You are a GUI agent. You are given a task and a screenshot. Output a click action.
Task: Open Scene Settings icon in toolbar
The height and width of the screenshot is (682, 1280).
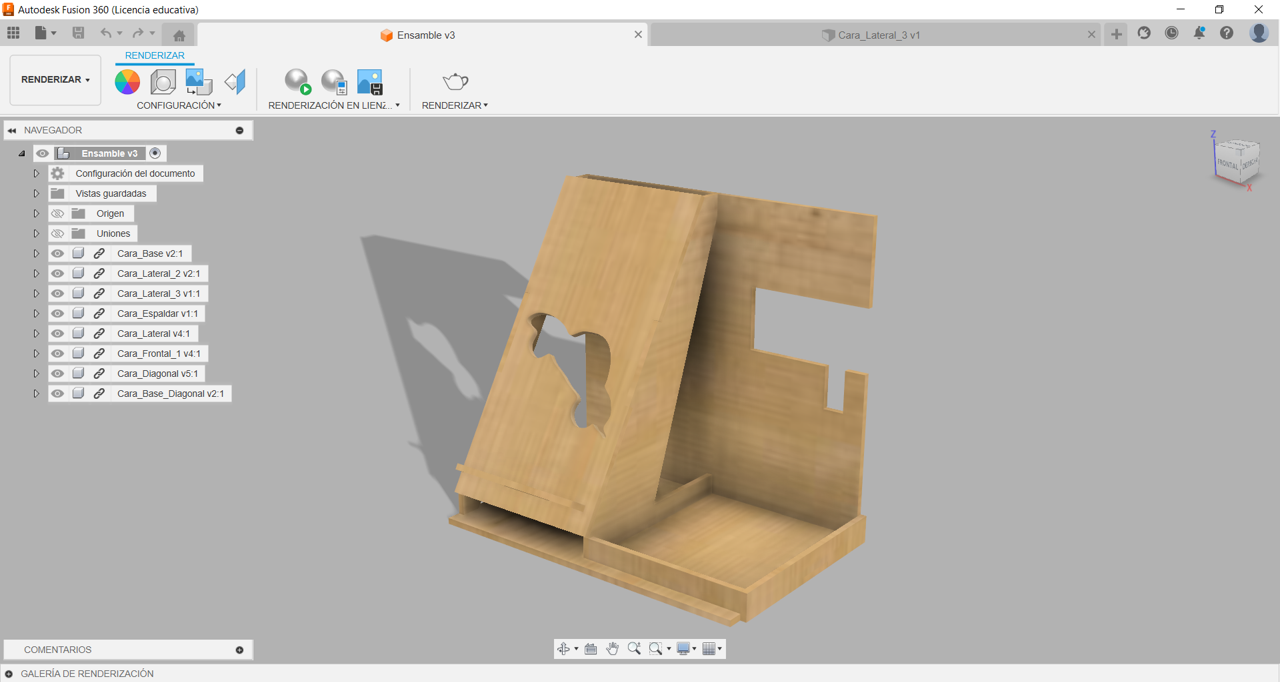pyautogui.click(x=163, y=82)
